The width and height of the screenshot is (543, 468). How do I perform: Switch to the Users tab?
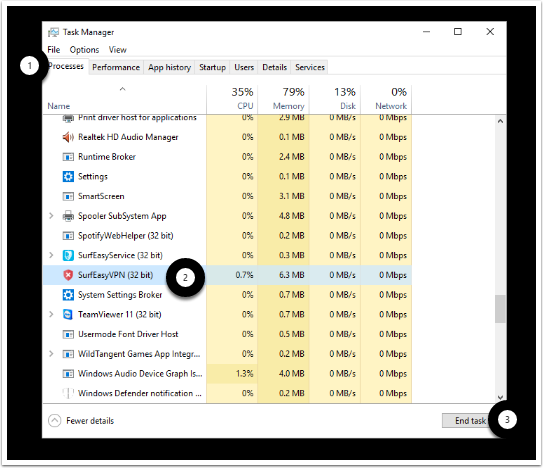[x=244, y=67]
